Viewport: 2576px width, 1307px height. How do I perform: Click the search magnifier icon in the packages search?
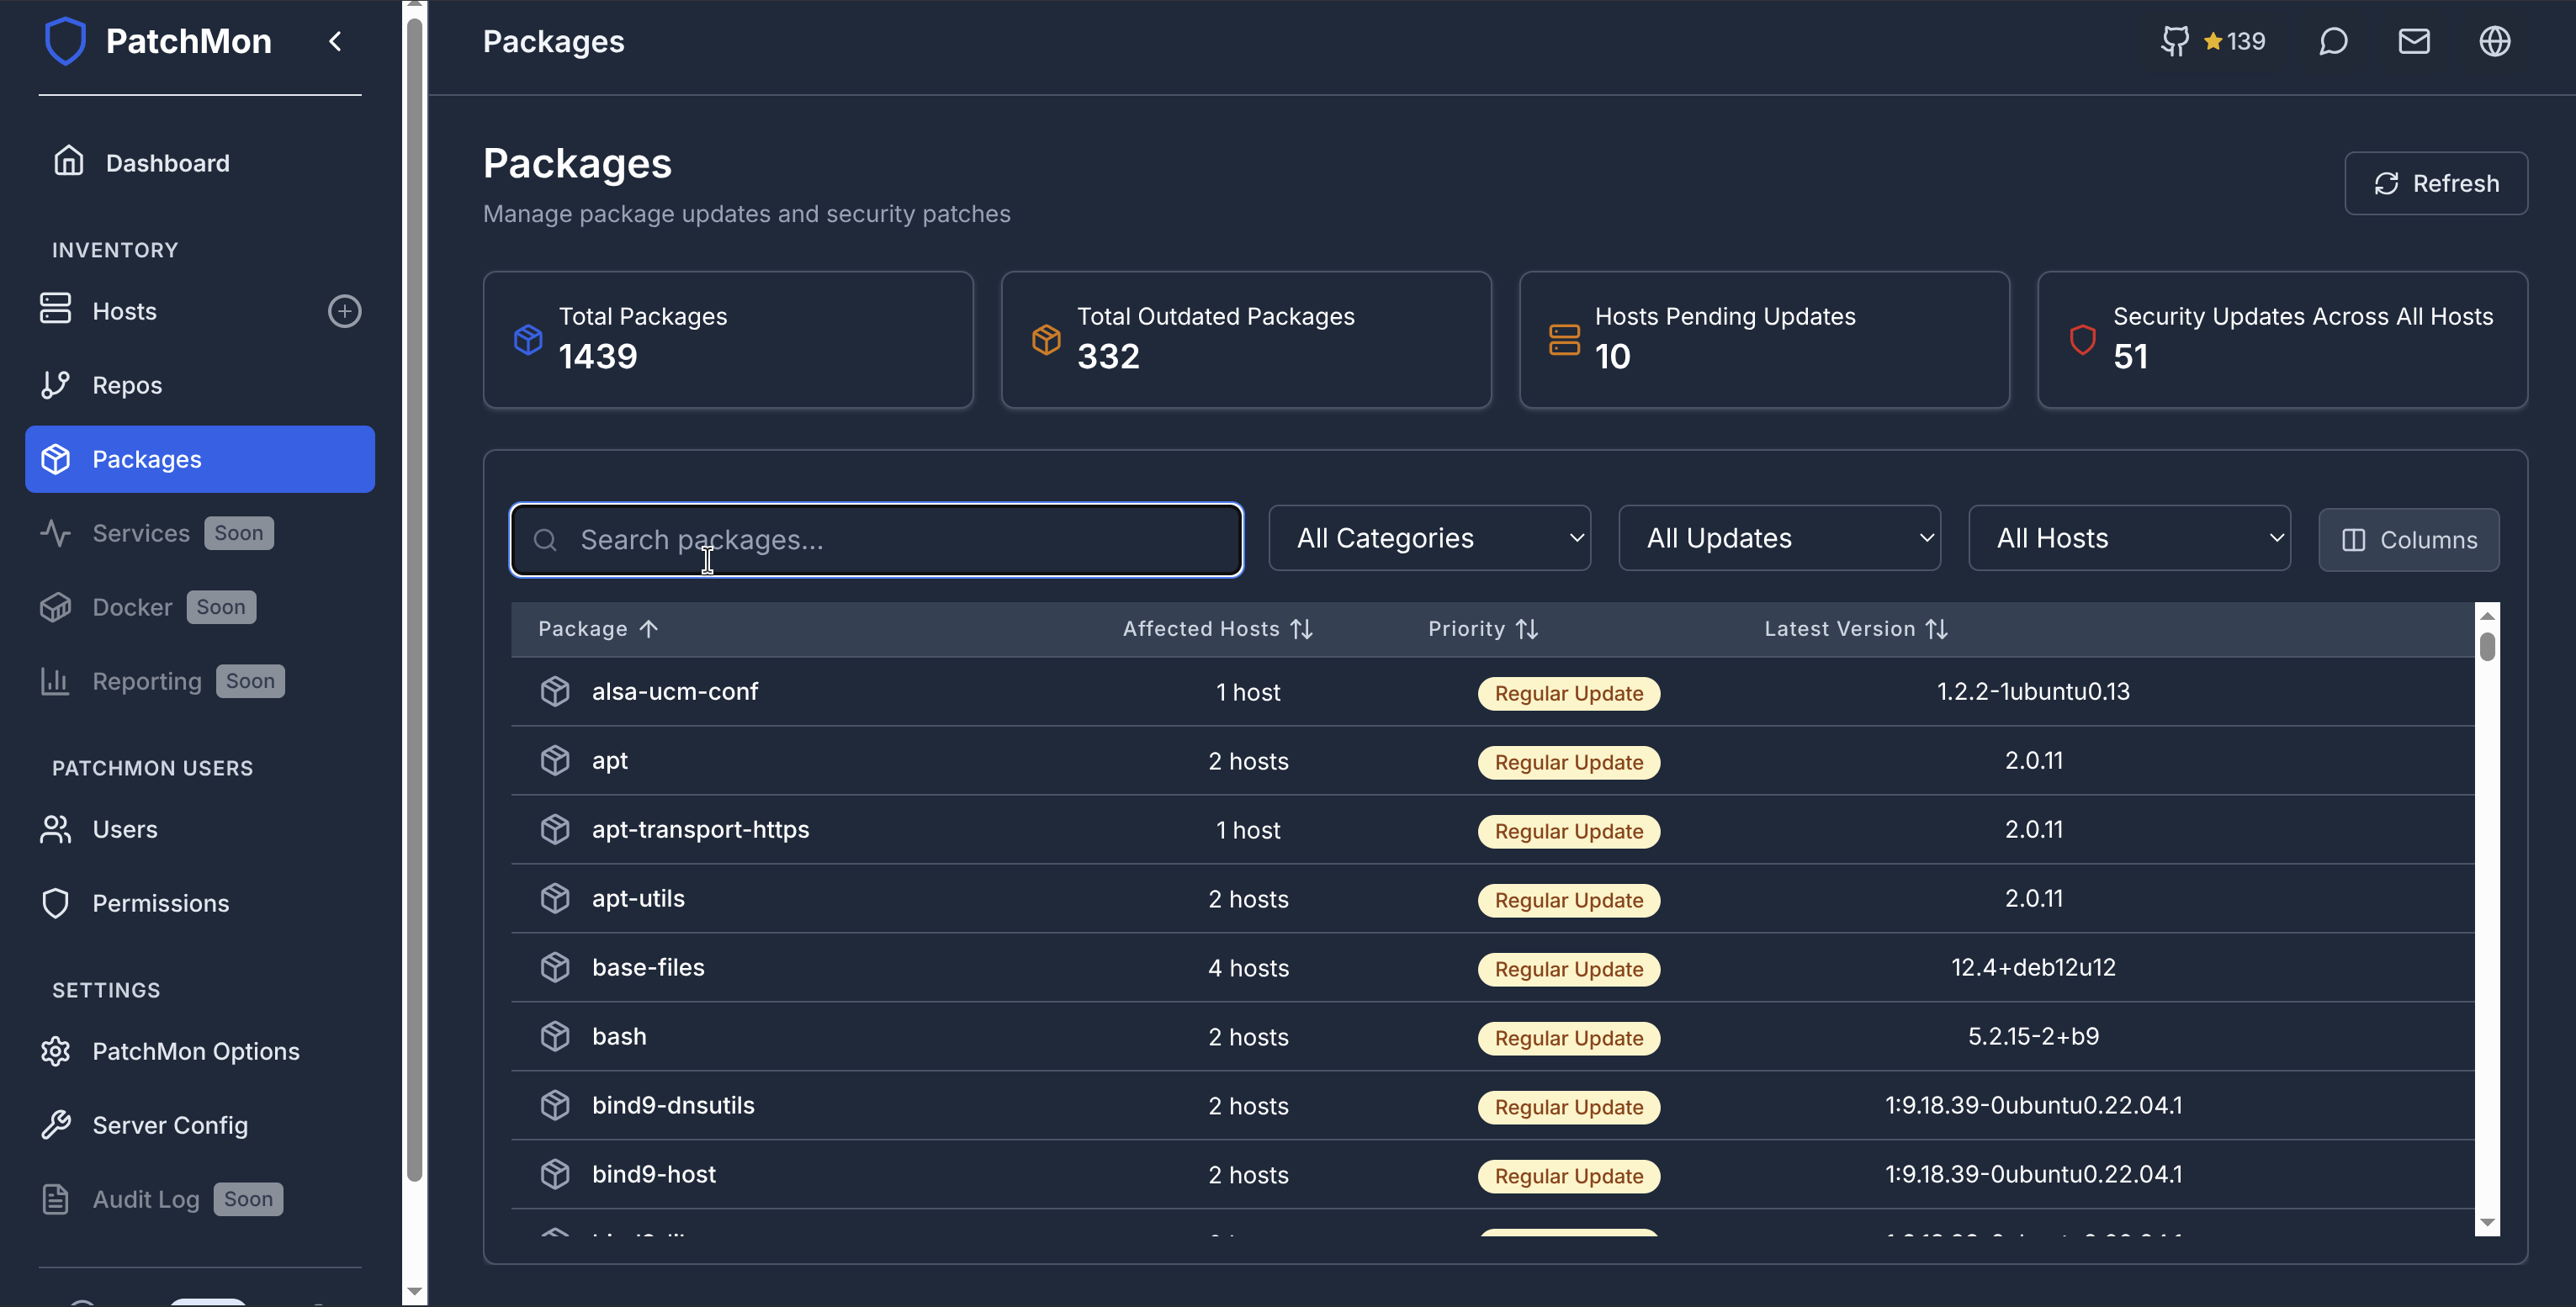(x=546, y=539)
